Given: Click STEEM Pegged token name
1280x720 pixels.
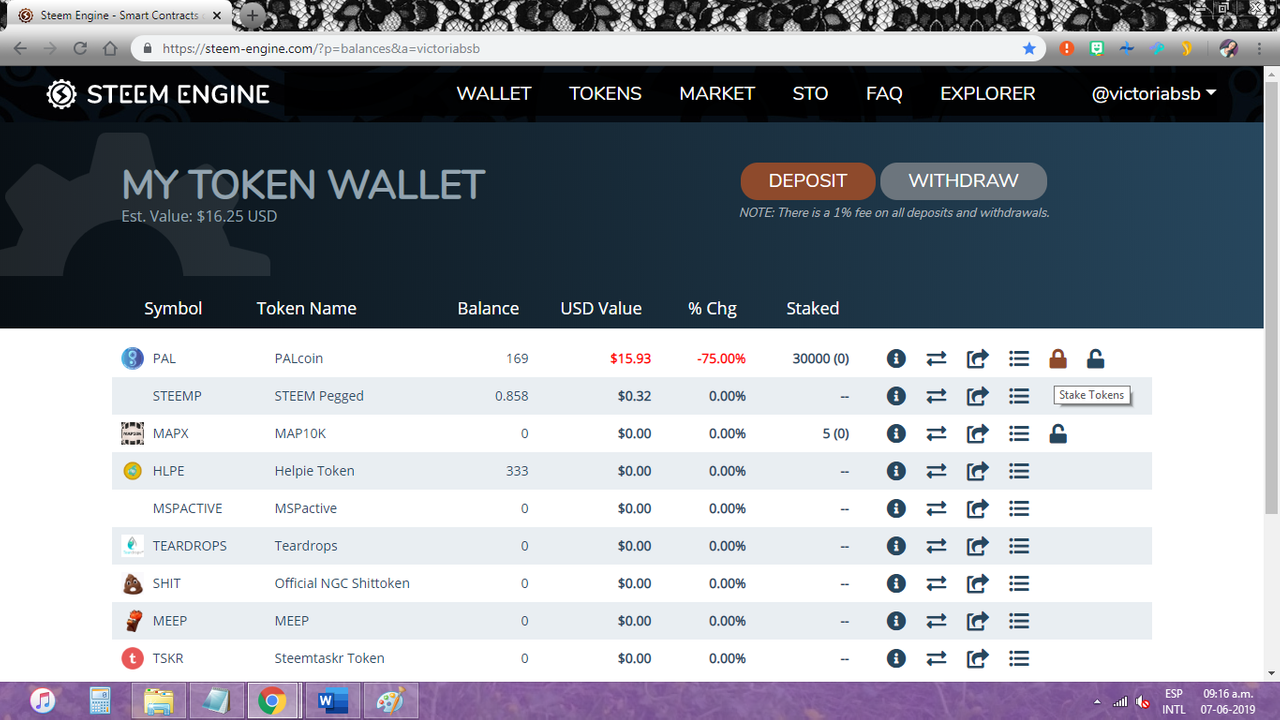Looking at the screenshot, I should click(x=319, y=396).
